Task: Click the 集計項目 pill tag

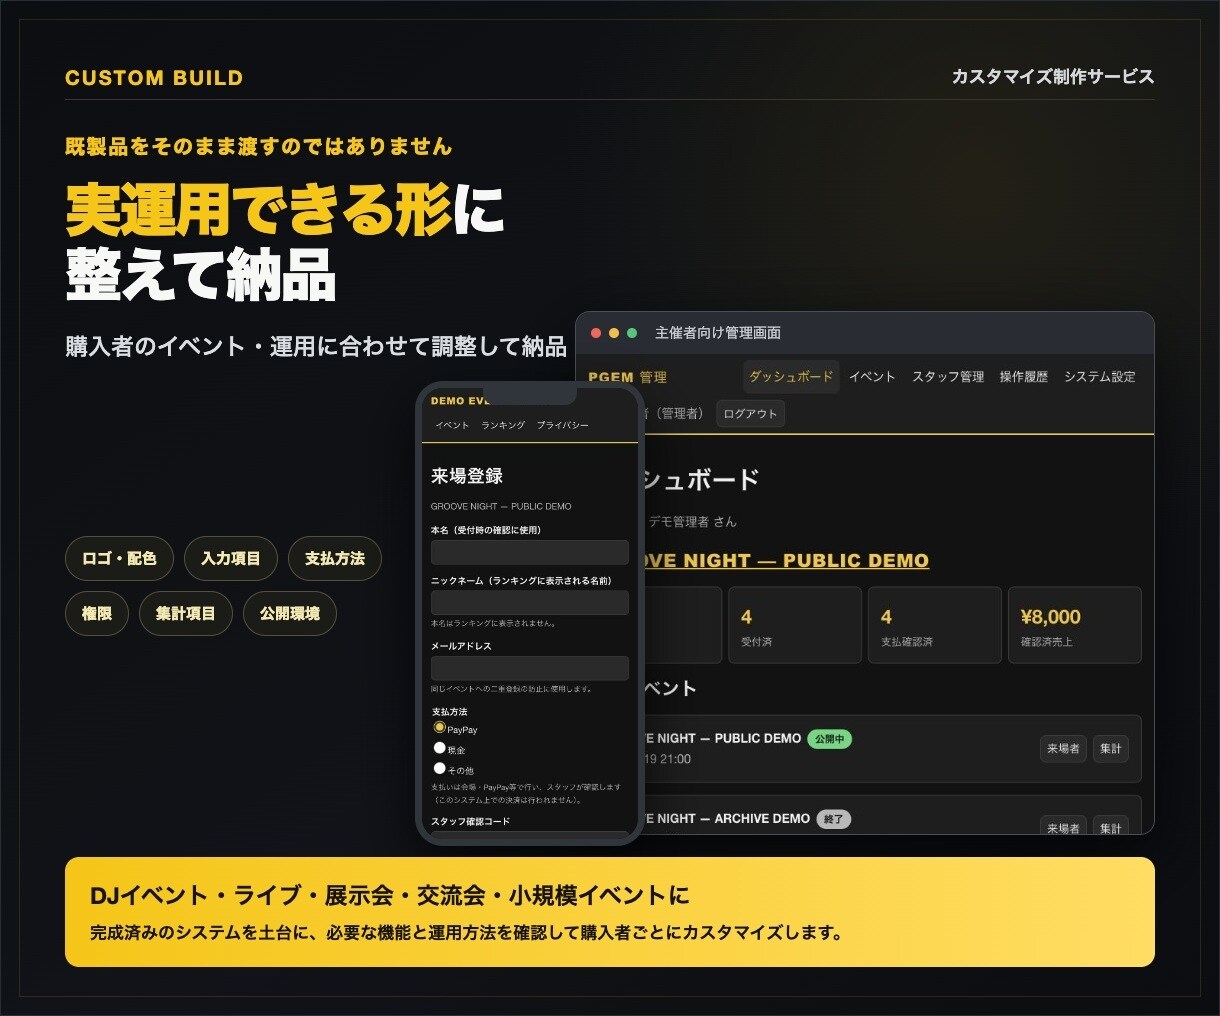Action: pos(185,613)
